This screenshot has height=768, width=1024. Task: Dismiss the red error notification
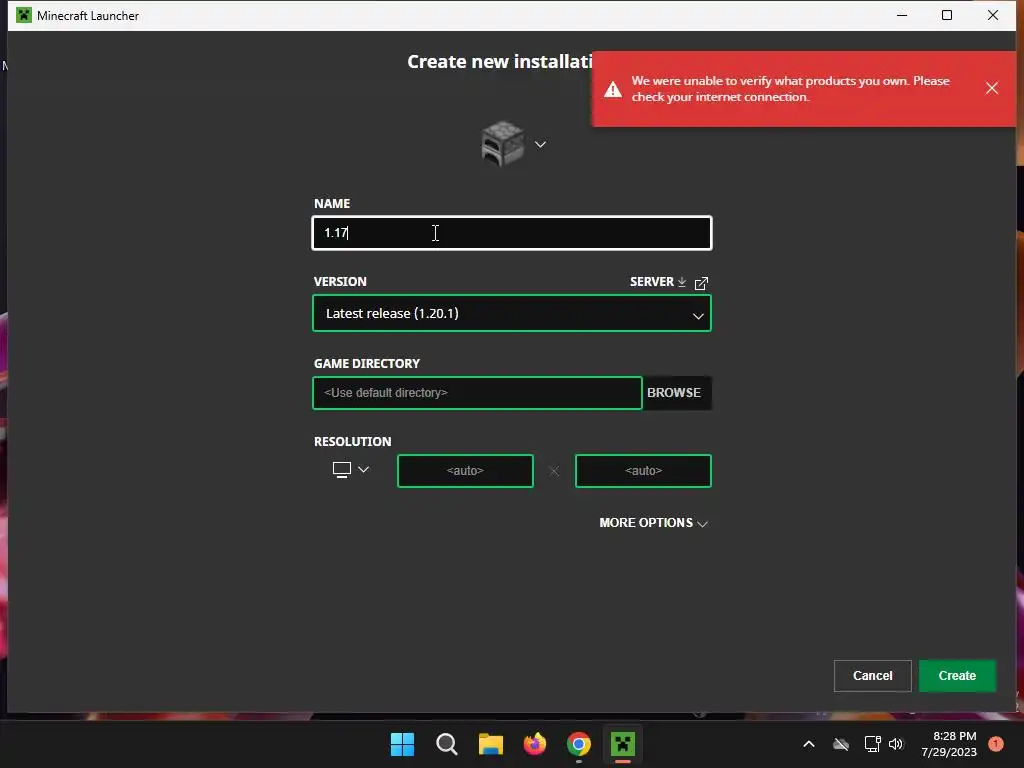(991, 88)
